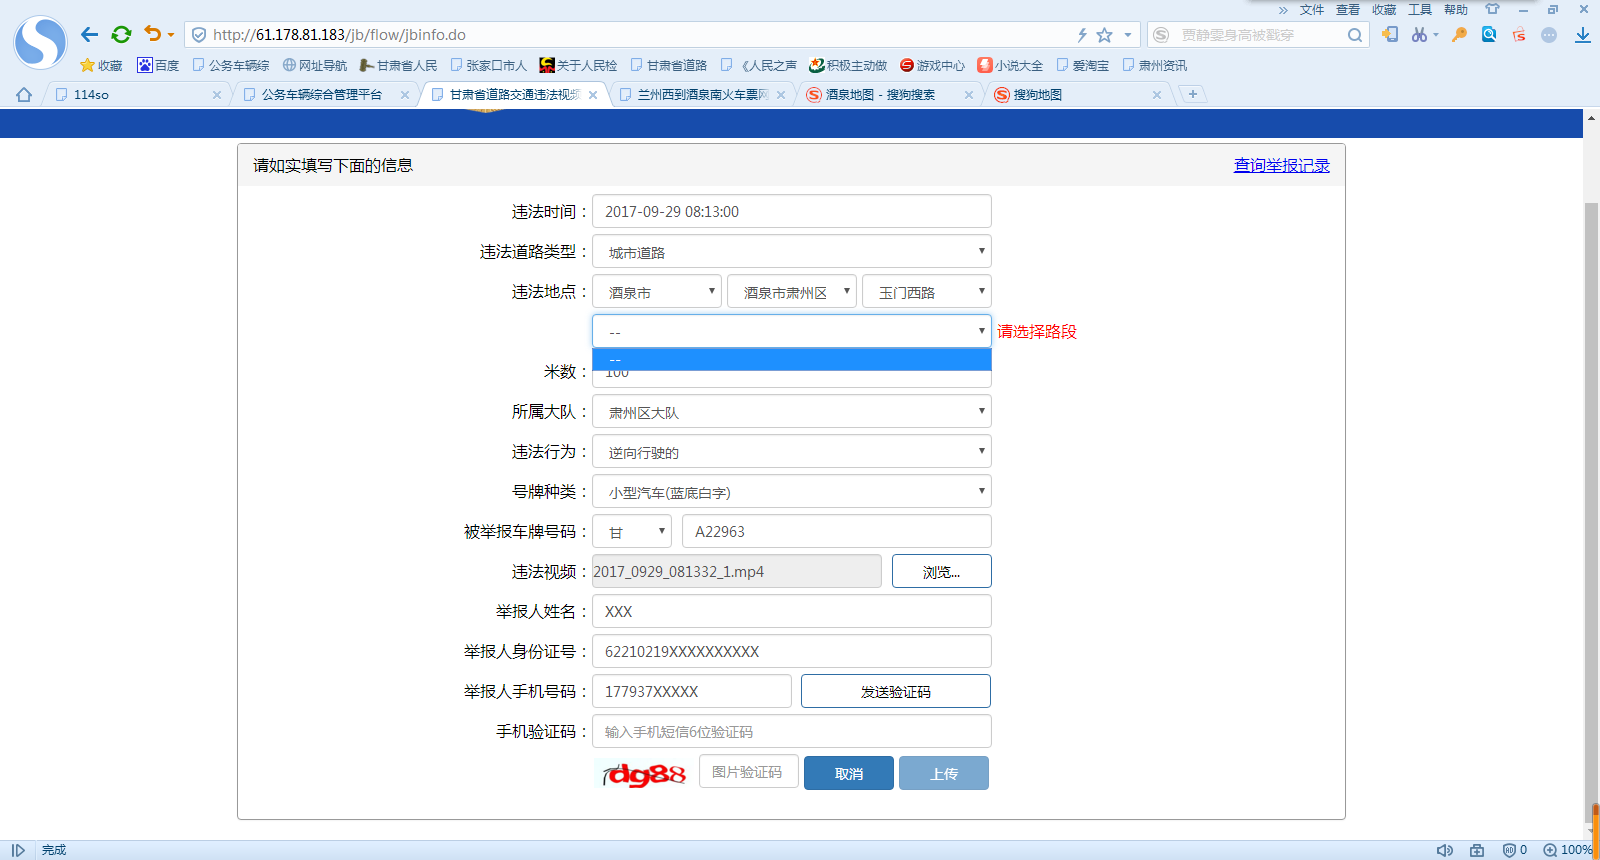Click the send-to-phone toolbar icon

coord(1390,34)
